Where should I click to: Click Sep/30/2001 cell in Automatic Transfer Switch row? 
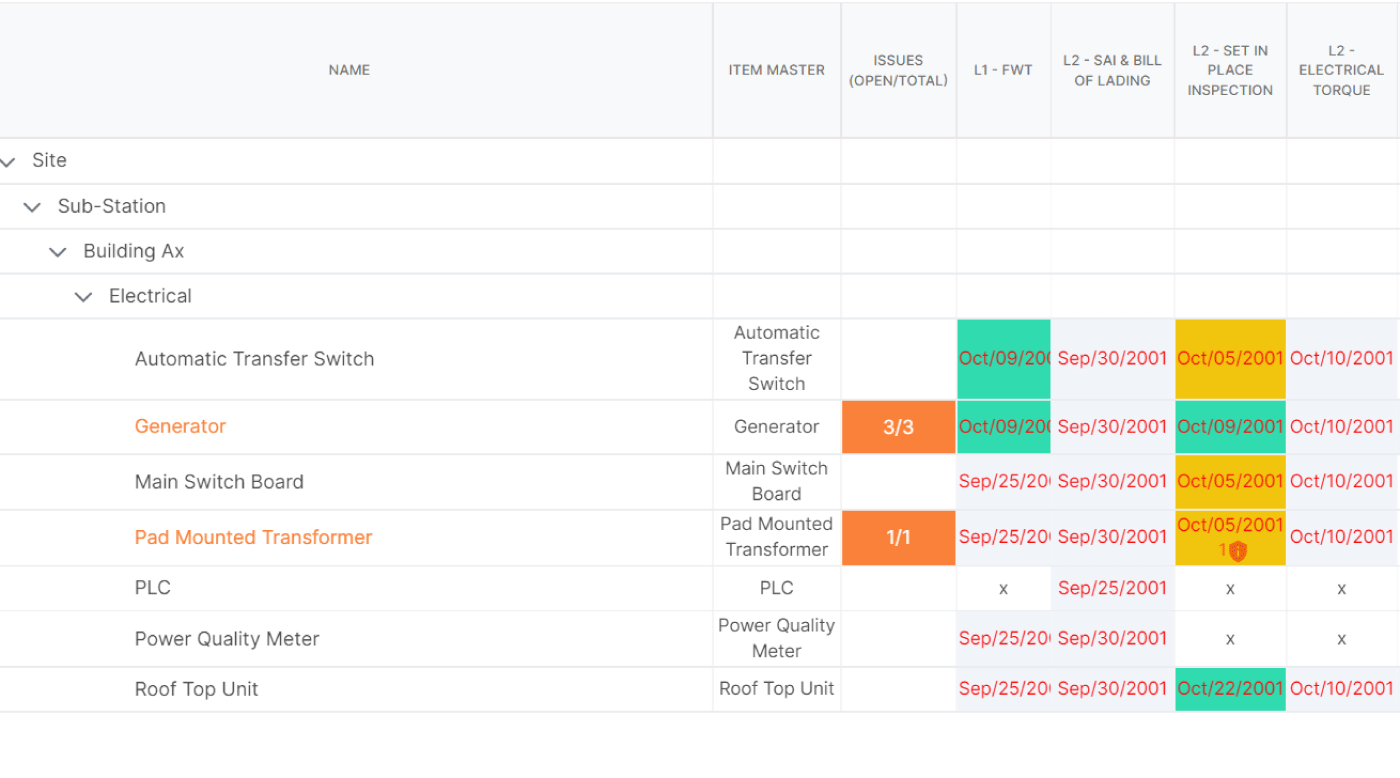tap(1112, 359)
